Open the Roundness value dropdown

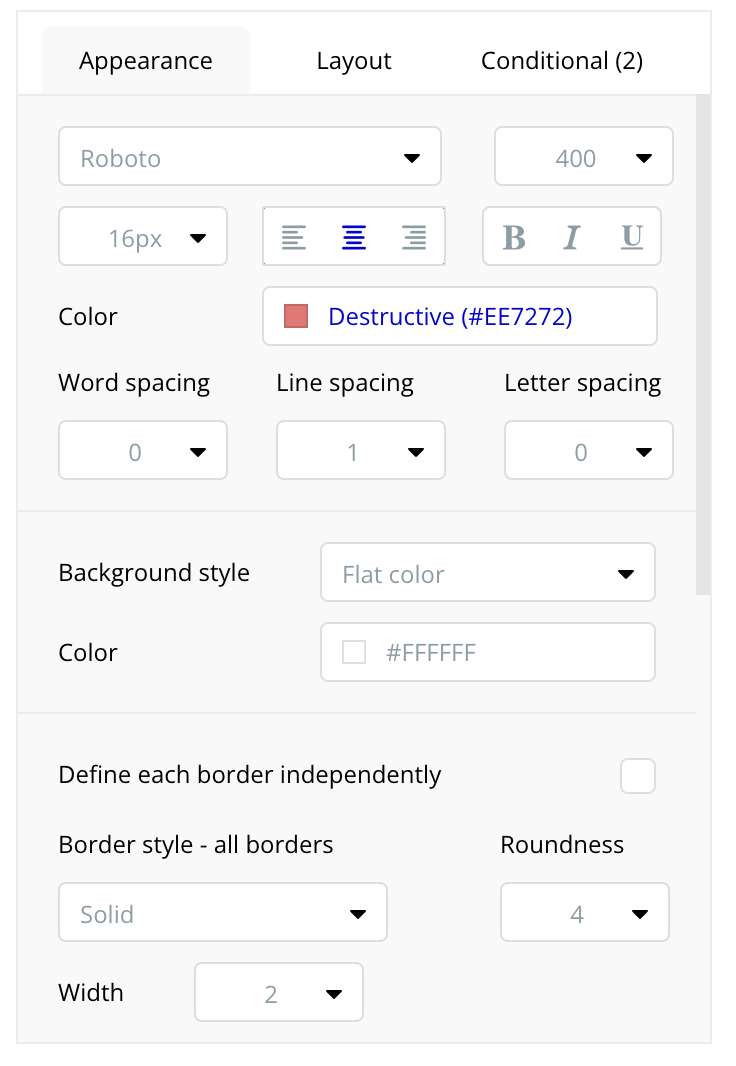pos(585,913)
